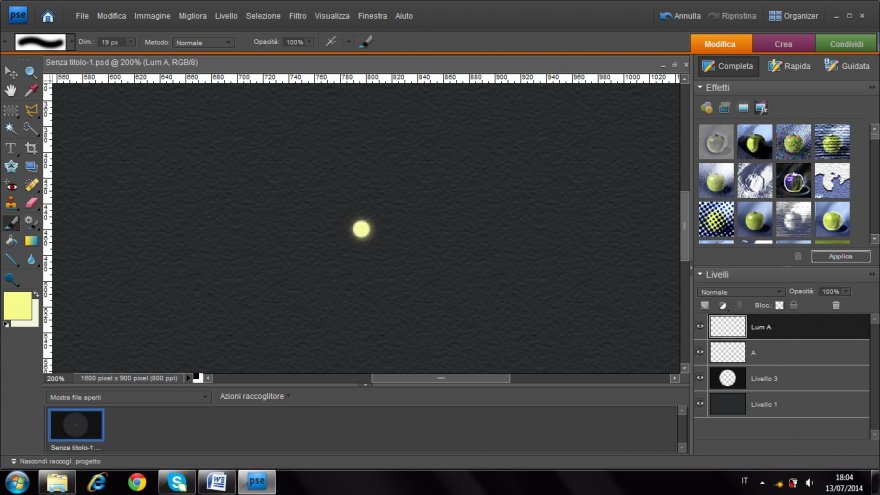The height and width of the screenshot is (495, 880).
Task: Select the Zoom tool in the toolbox
Action: (31, 72)
